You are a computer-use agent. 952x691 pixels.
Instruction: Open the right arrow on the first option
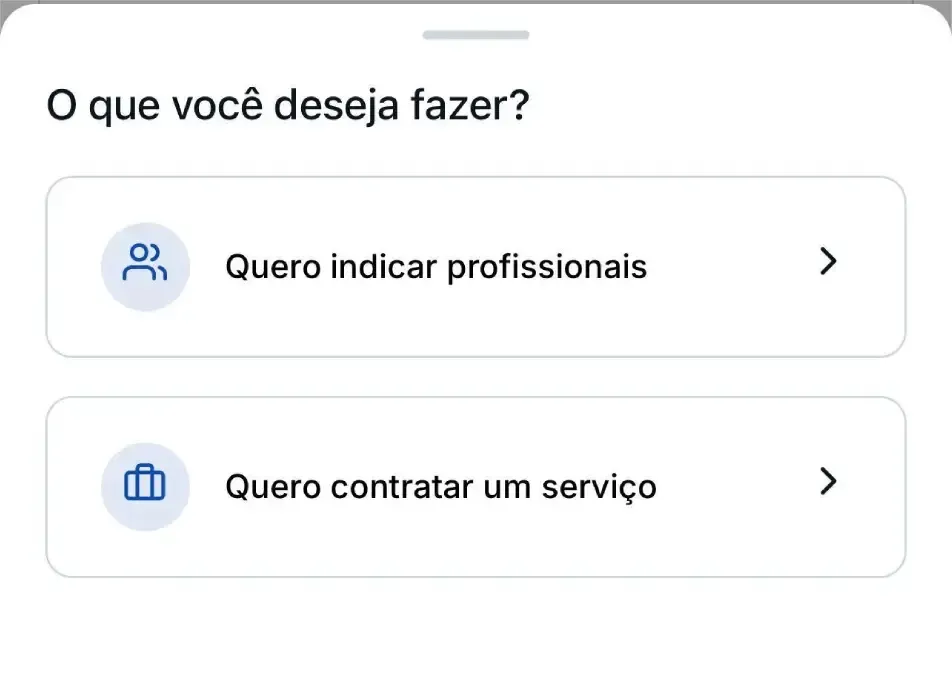pyautogui.click(x=827, y=262)
